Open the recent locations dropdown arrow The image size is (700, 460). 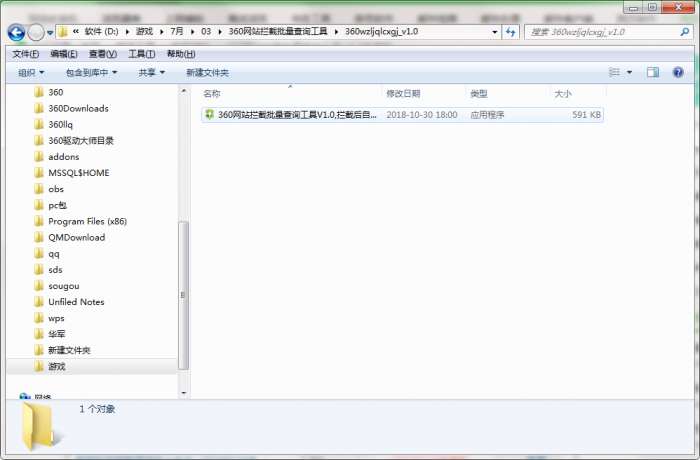(50, 33)
